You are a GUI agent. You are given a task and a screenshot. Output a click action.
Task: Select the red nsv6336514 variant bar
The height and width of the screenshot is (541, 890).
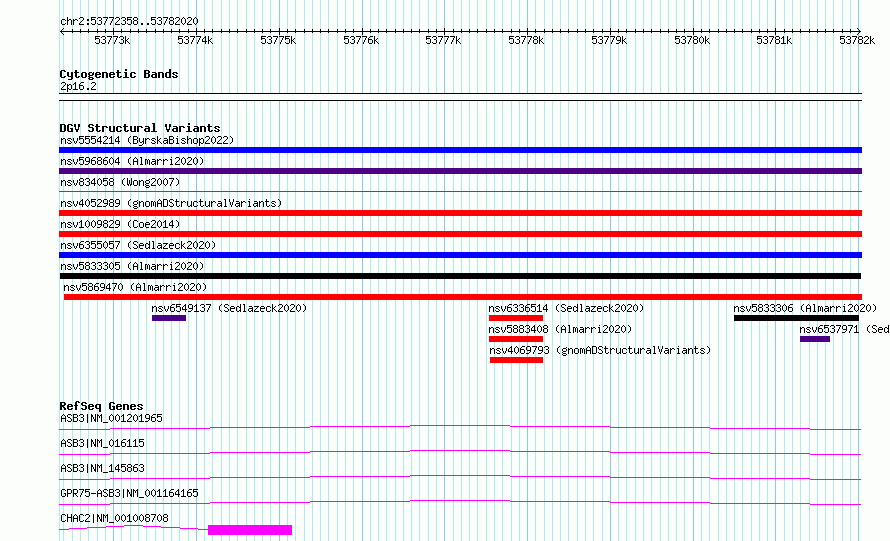click(516, 318)
